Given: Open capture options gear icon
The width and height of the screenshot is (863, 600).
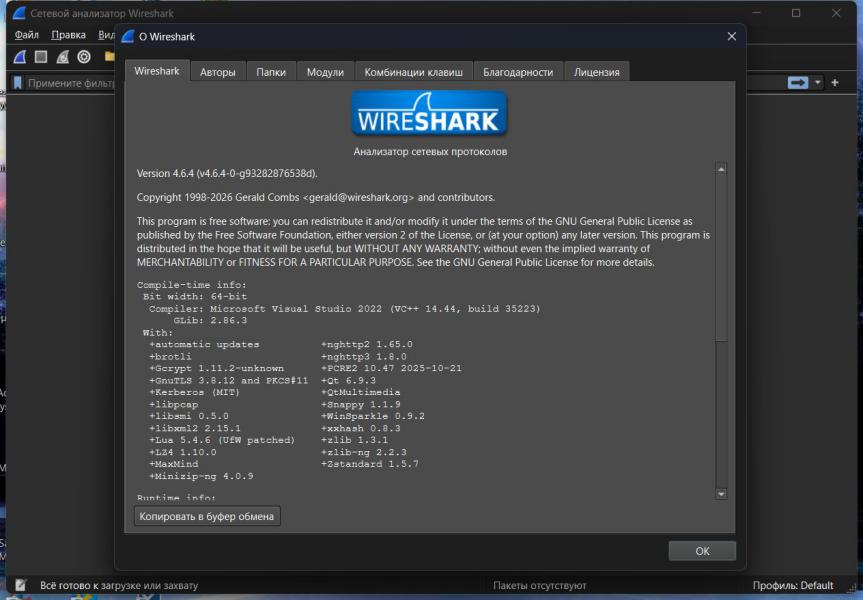Looking at the screenshot, I should click(x=84, y=57).
